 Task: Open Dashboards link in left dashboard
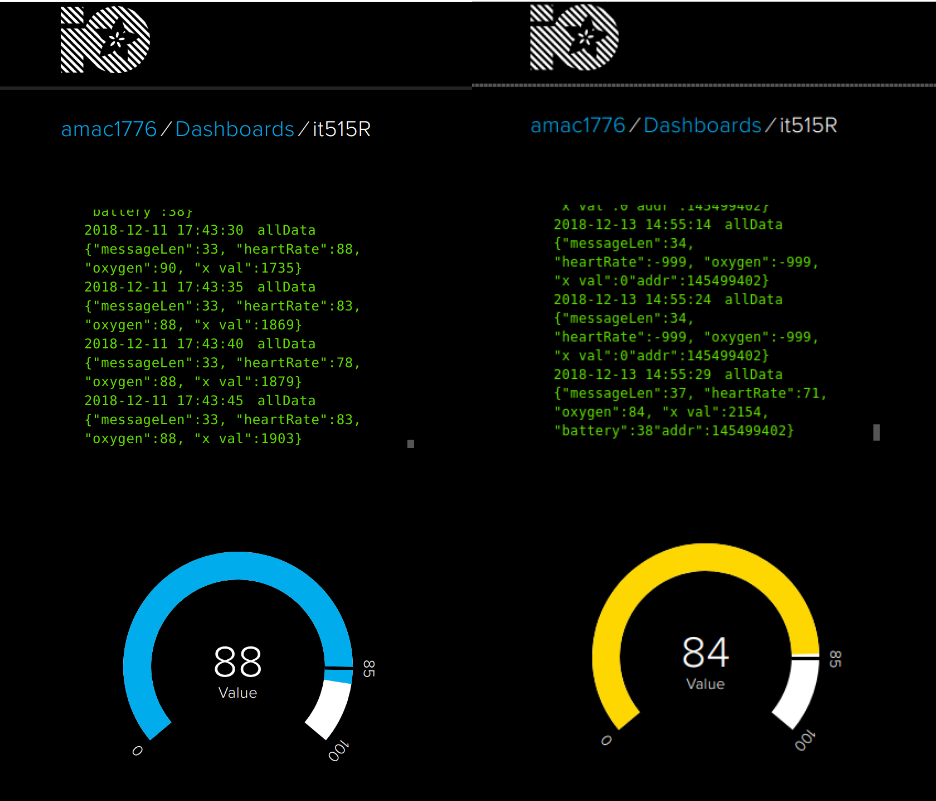coord(235,129)
